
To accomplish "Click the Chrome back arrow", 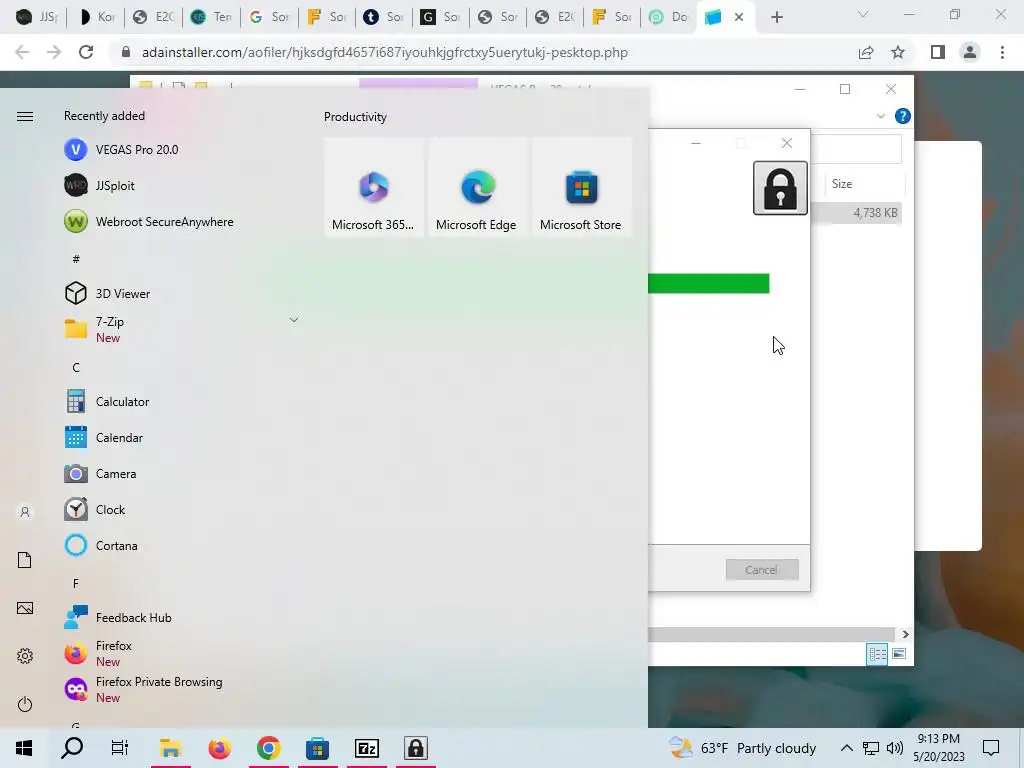I will [x=22, y=52].
